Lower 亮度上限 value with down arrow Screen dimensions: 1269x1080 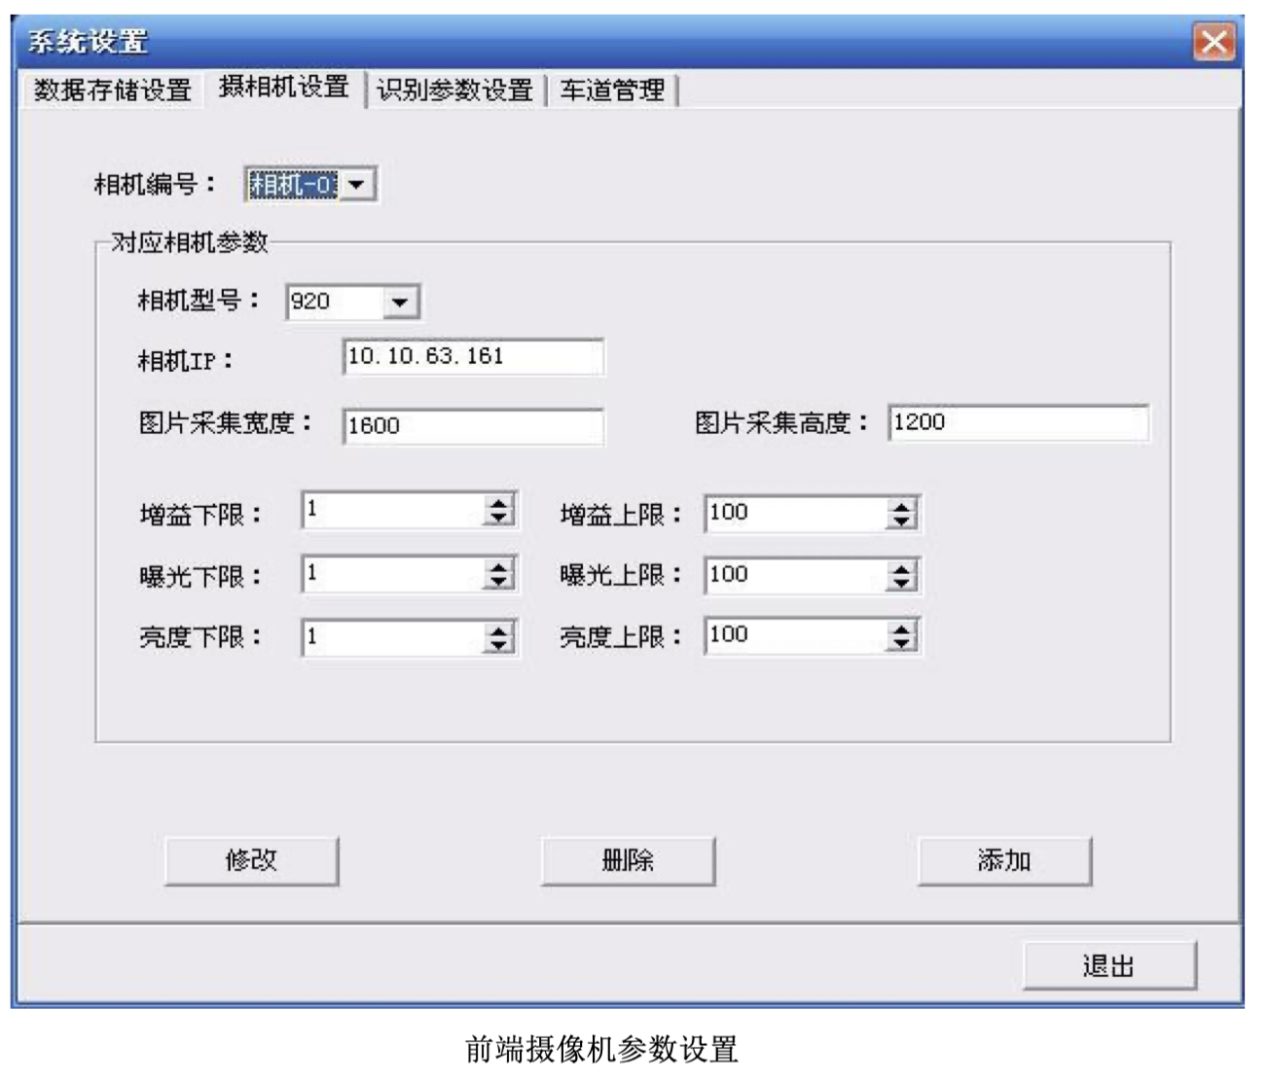pyautogui.click(x=901, y=643)
